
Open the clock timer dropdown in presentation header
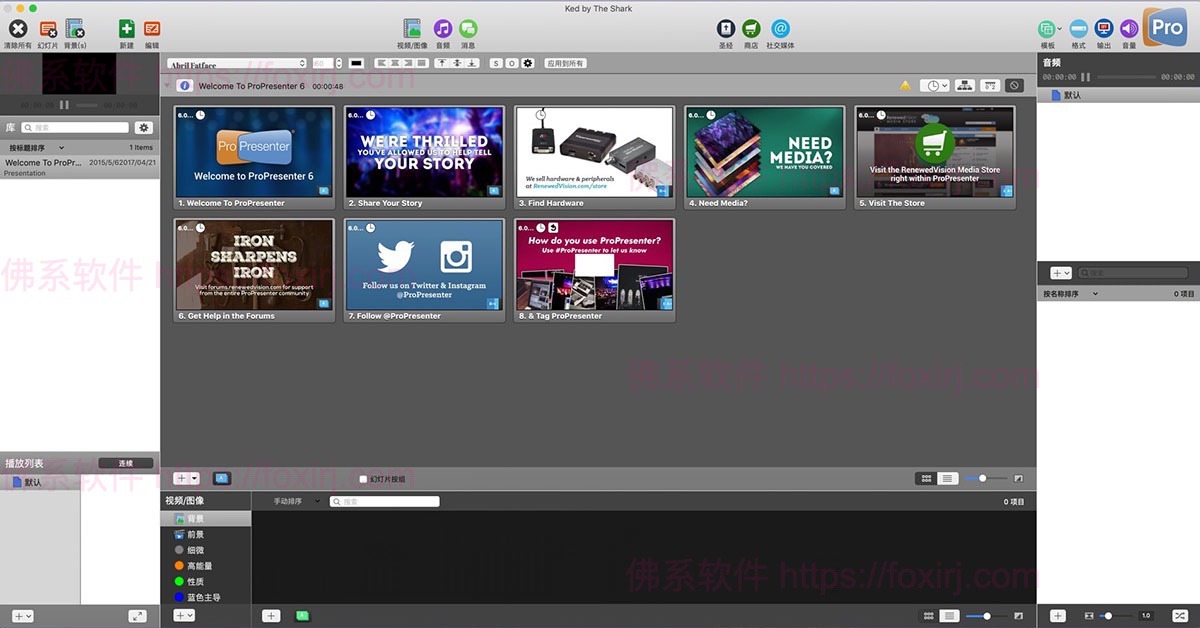(x=934, y=86)
